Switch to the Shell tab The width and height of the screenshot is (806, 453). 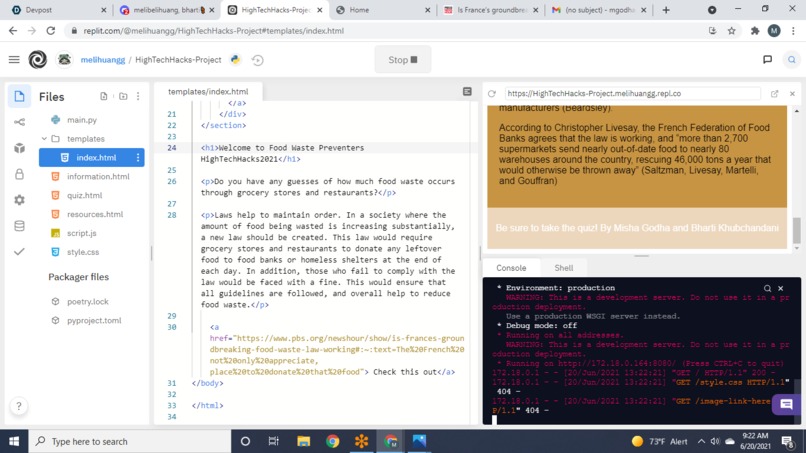click(x=563, y=268)
